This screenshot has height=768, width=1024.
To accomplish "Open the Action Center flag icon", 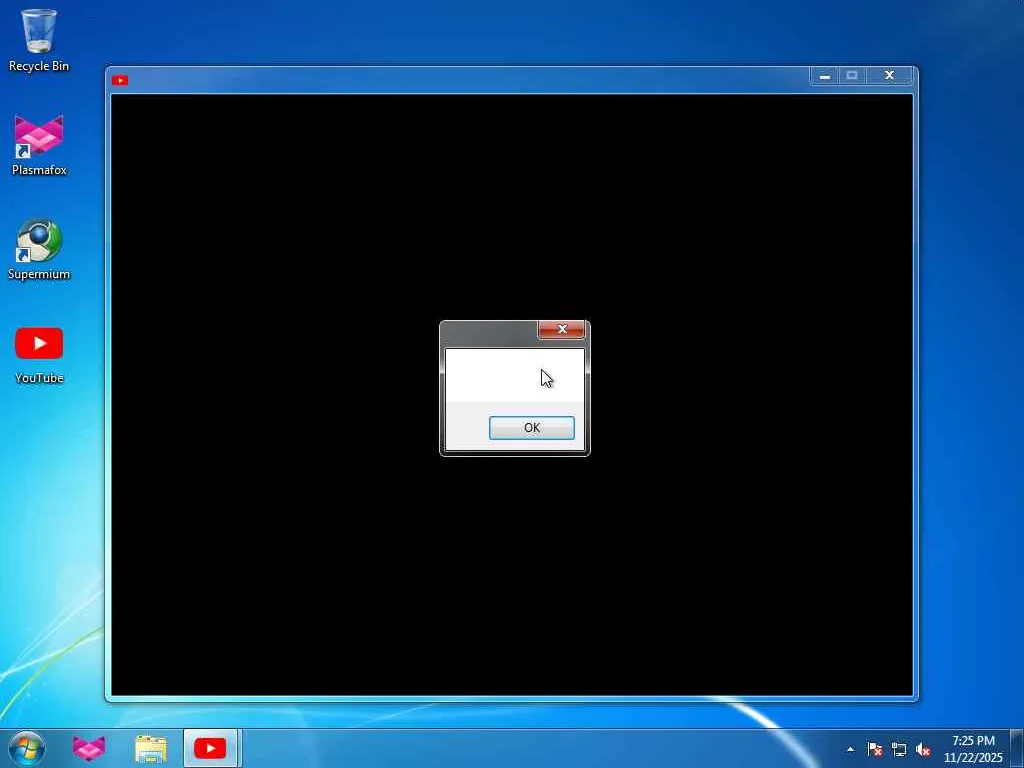I will [x=874, y=749].
